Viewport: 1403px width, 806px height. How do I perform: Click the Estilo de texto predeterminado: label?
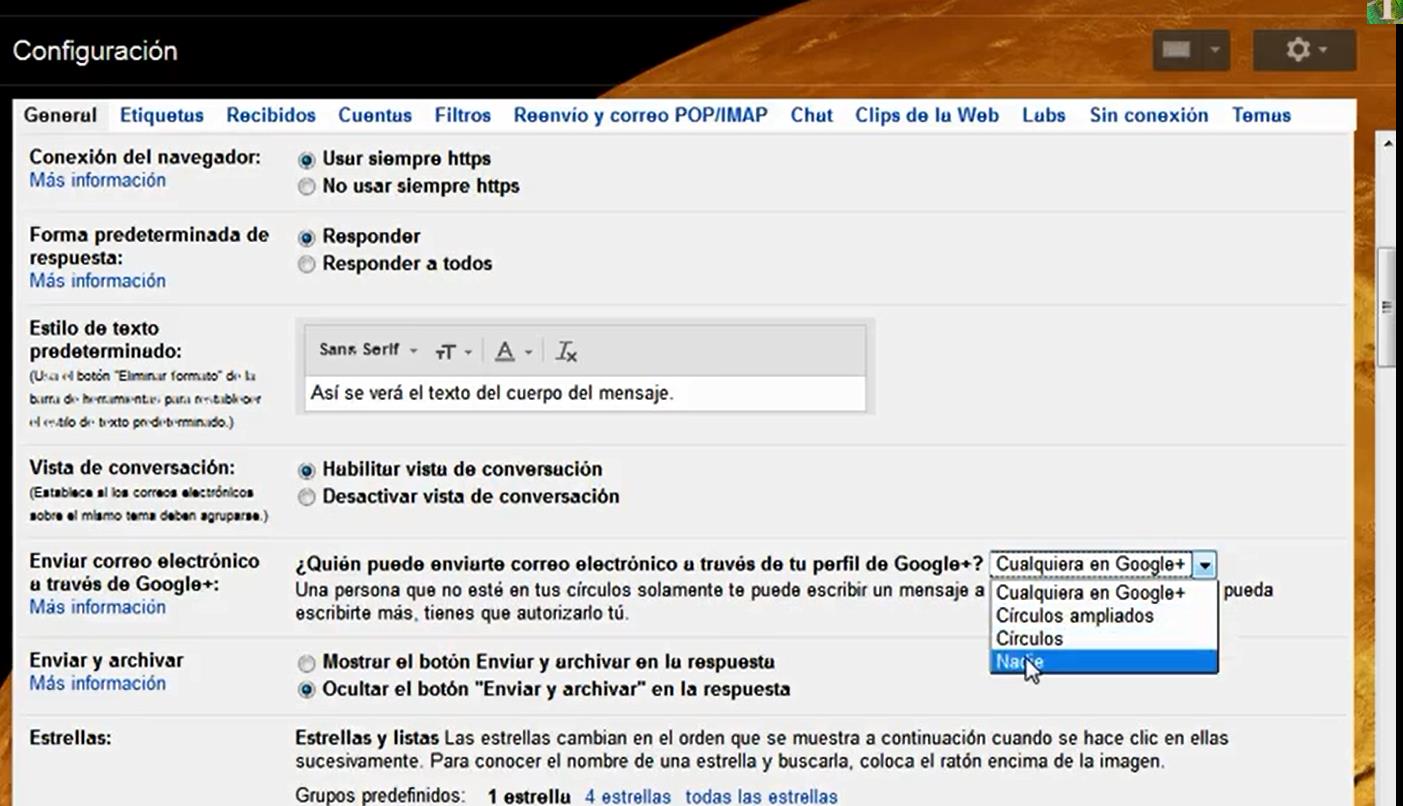tap(105, 340)
